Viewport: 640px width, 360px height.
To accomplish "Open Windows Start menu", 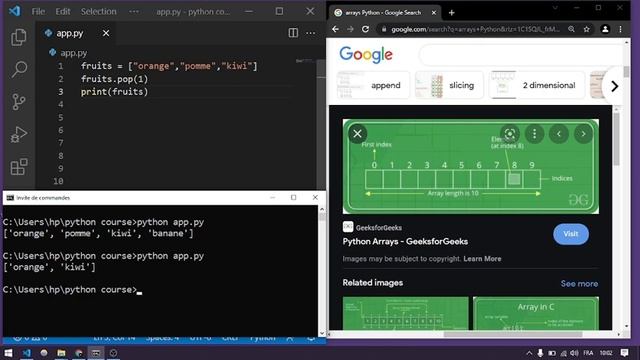I will (x=8, y=353).
